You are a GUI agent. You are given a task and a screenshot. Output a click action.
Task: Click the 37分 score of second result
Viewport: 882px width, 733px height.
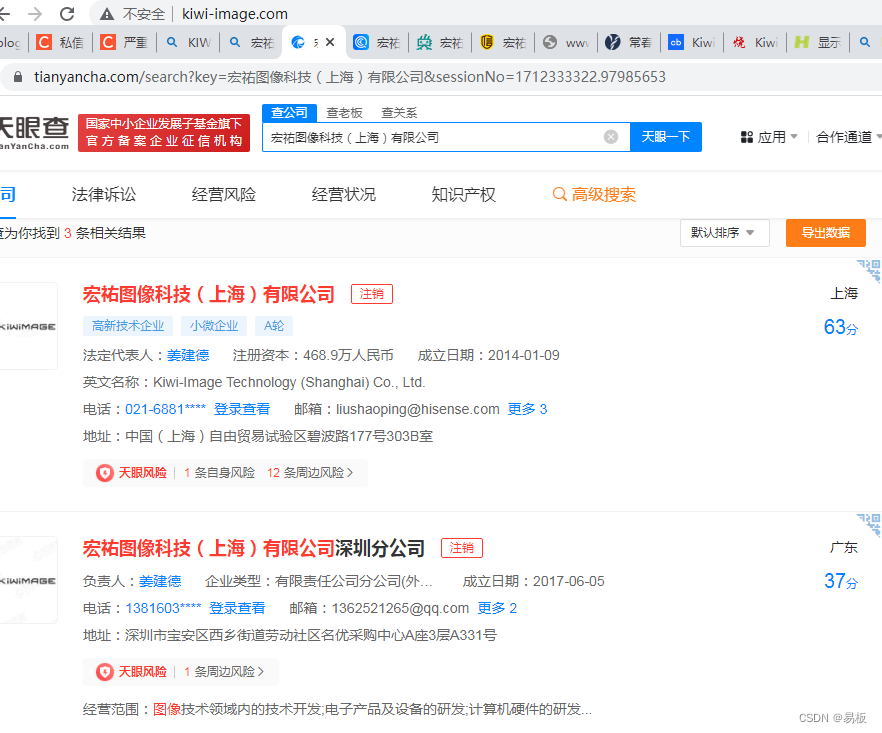pyautogui.click(x=841, y=582)
